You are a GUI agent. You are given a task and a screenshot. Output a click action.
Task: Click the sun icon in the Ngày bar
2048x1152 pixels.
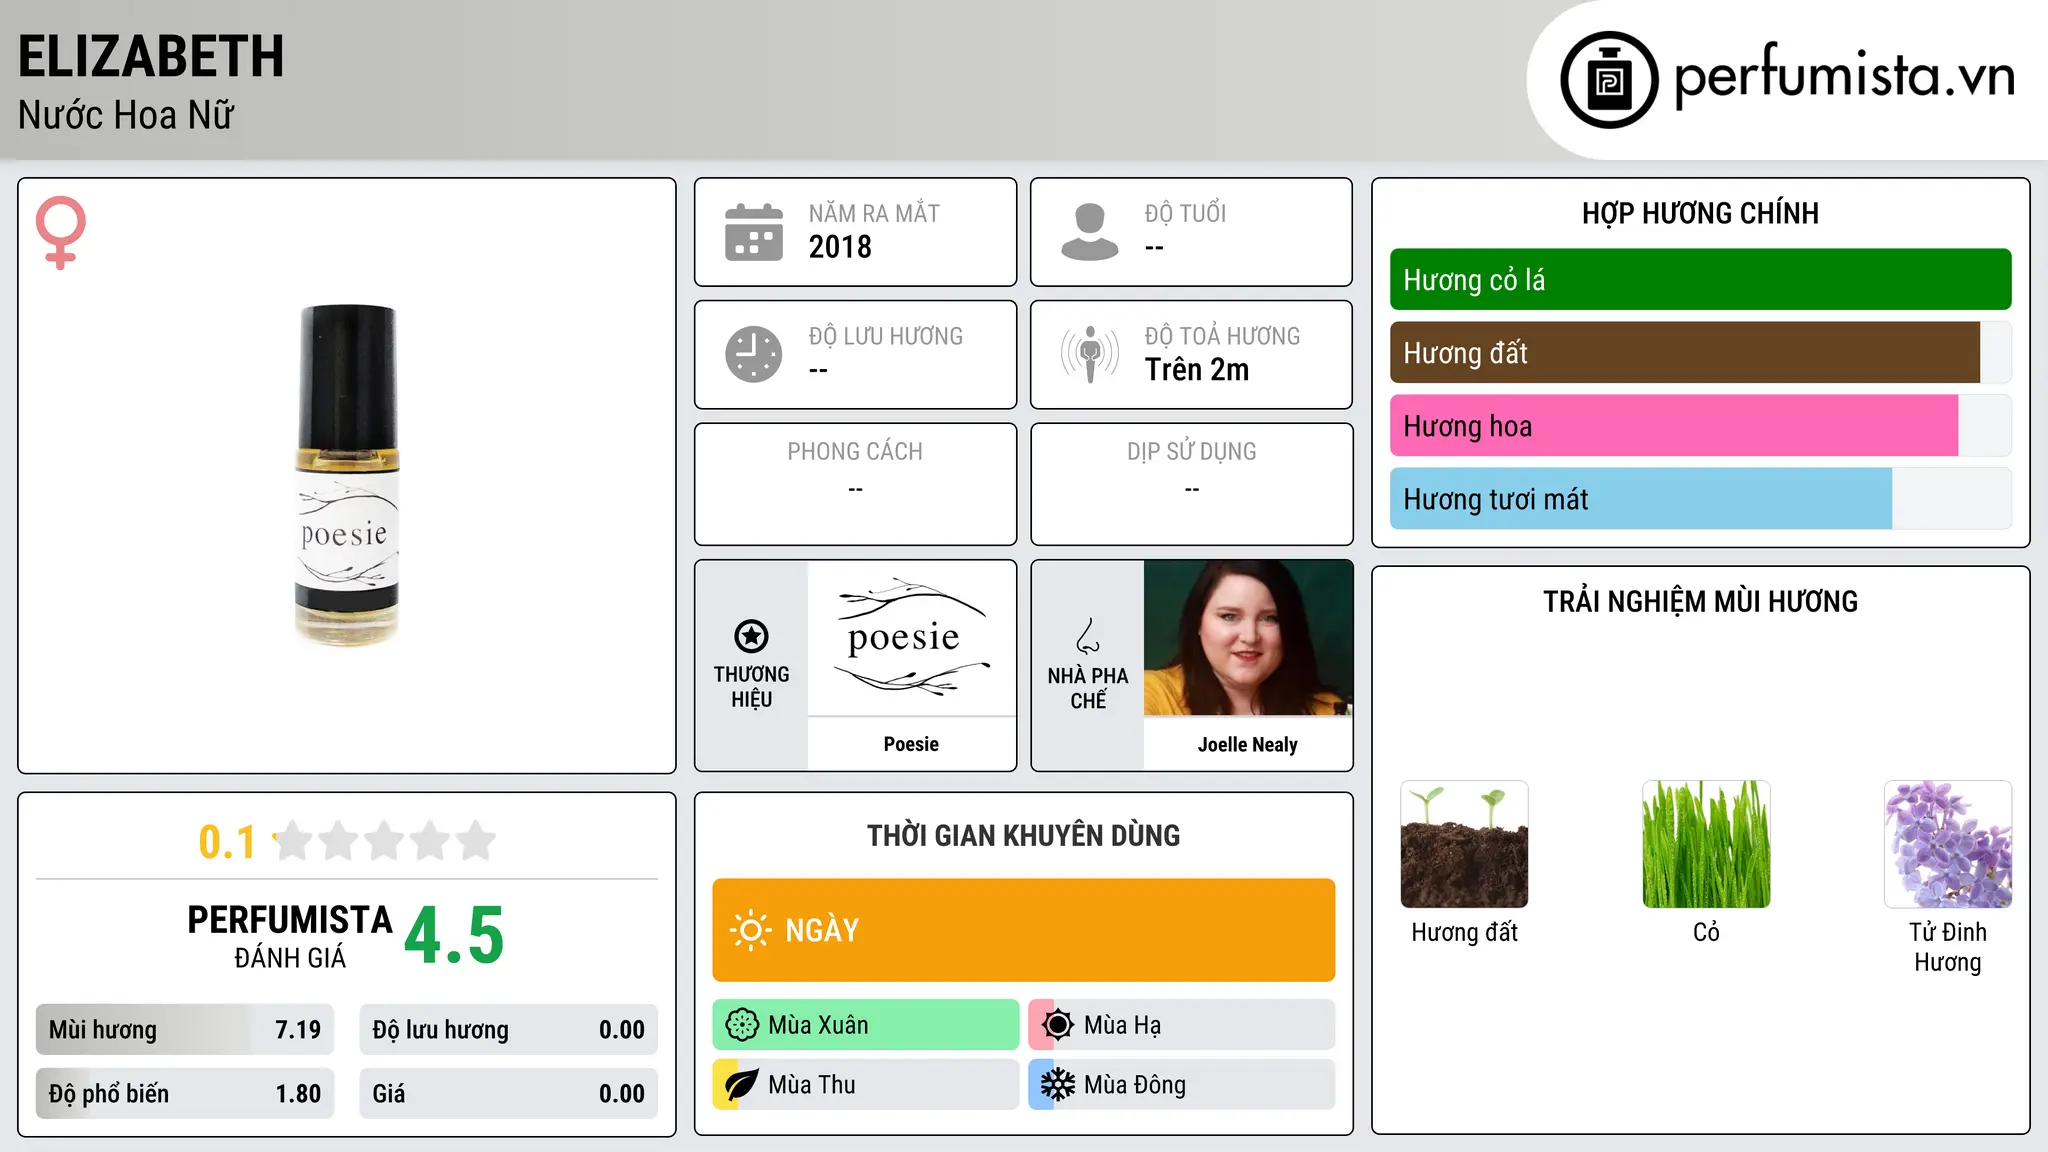coord(750,930)
